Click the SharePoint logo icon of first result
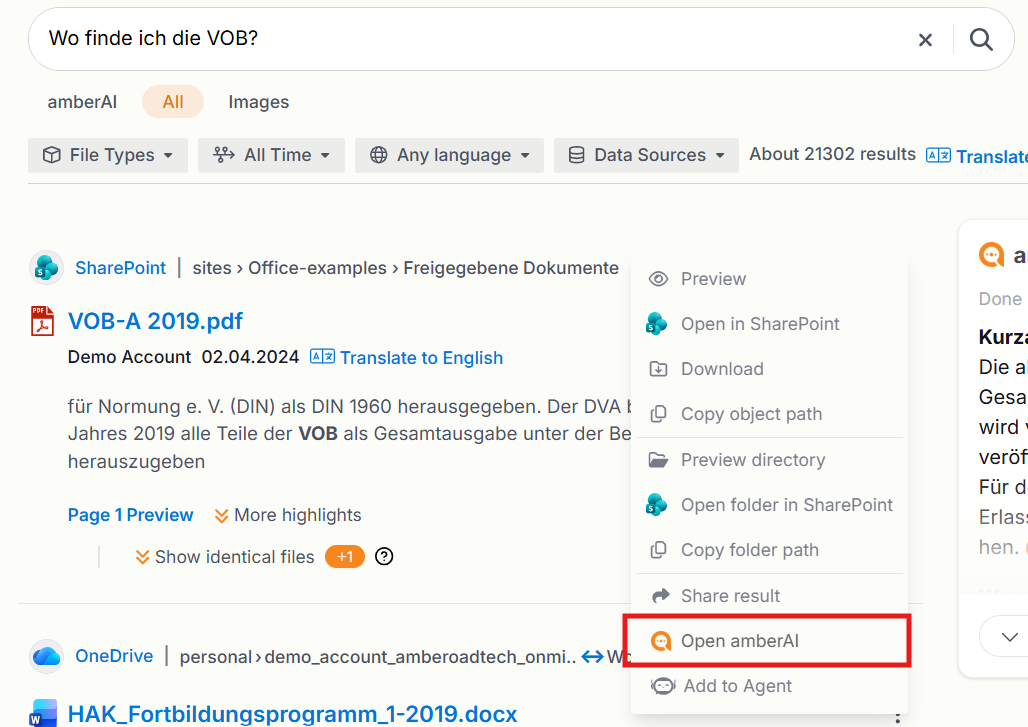 point(47,267)
